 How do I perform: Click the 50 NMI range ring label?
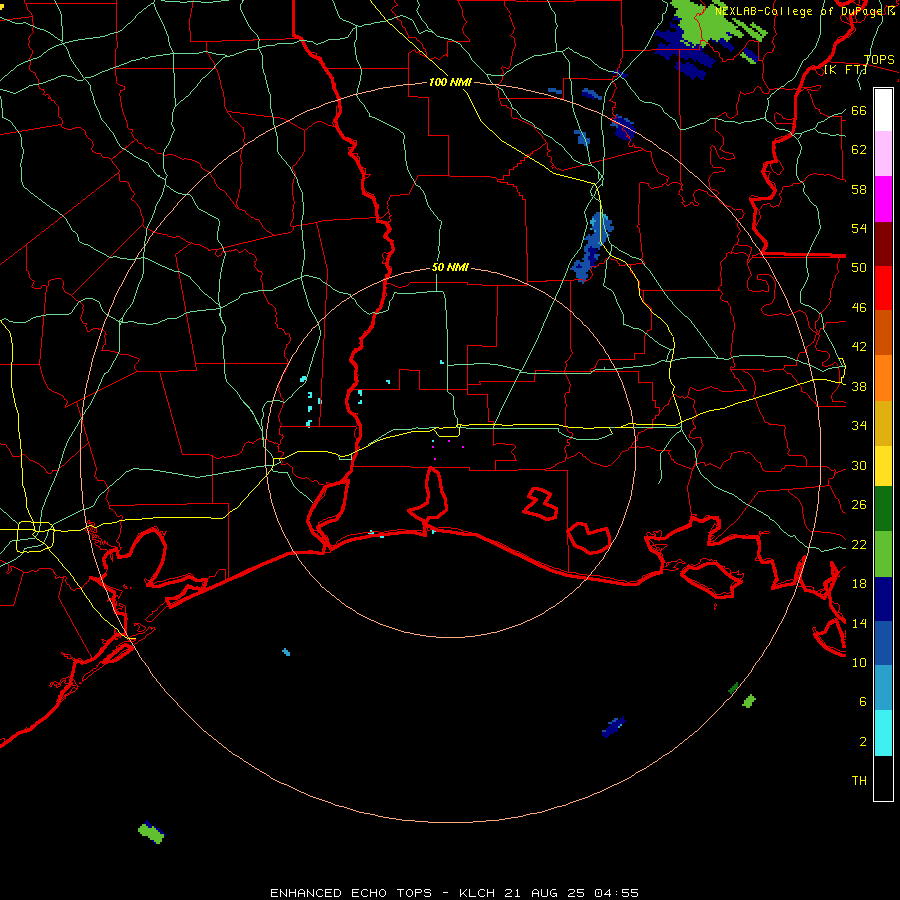click(450, 267)
